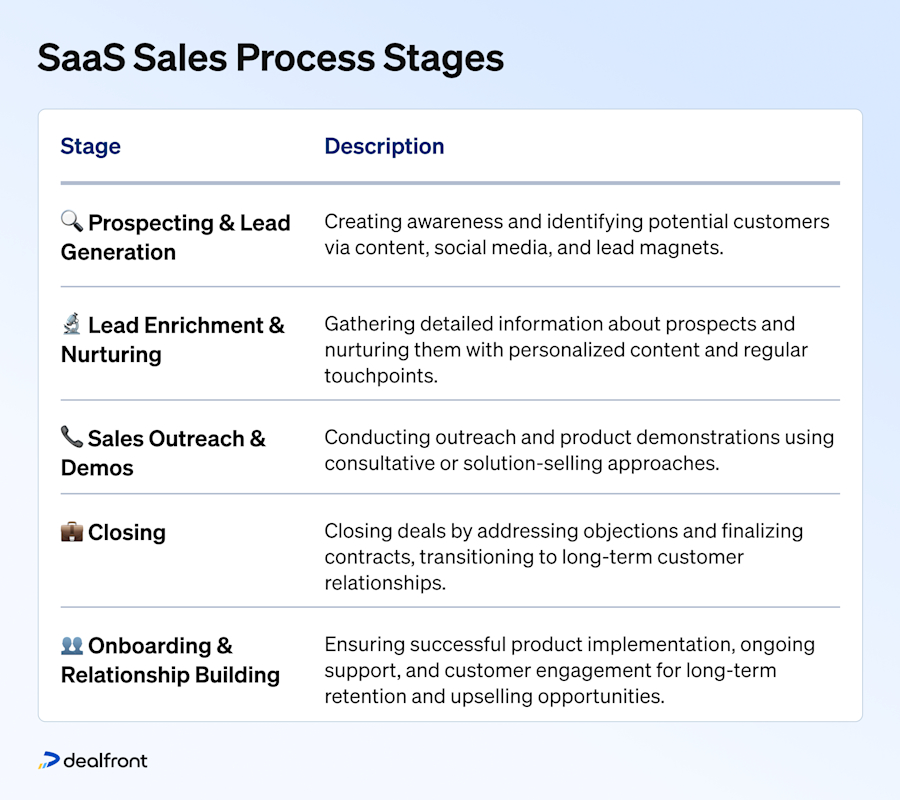Click the SaaS Sales Process Stages title
Image resolution: width=900 pixels, height=800 pixels.
tap(270, 58)
